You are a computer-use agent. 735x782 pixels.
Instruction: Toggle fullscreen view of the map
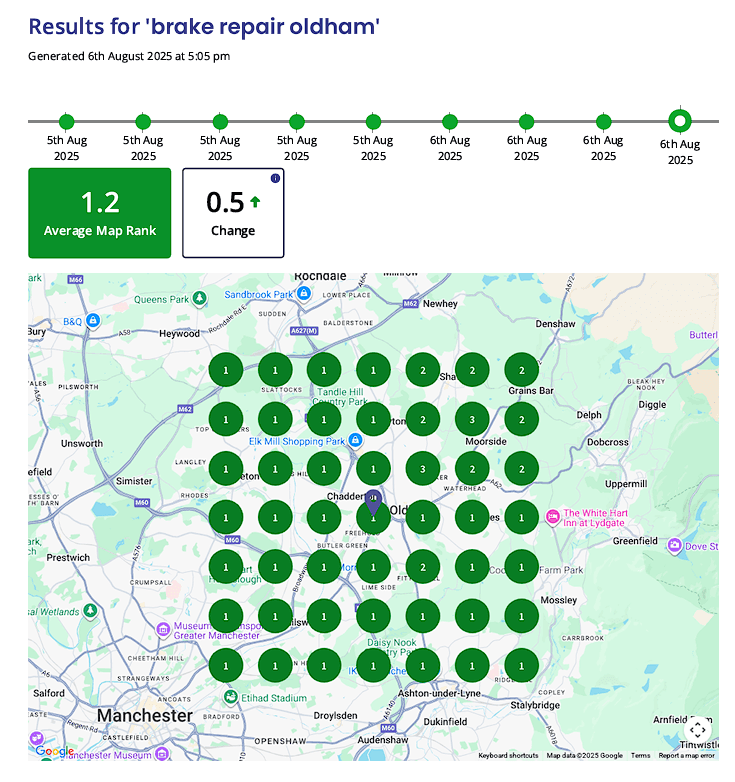[x=697, y=729]
